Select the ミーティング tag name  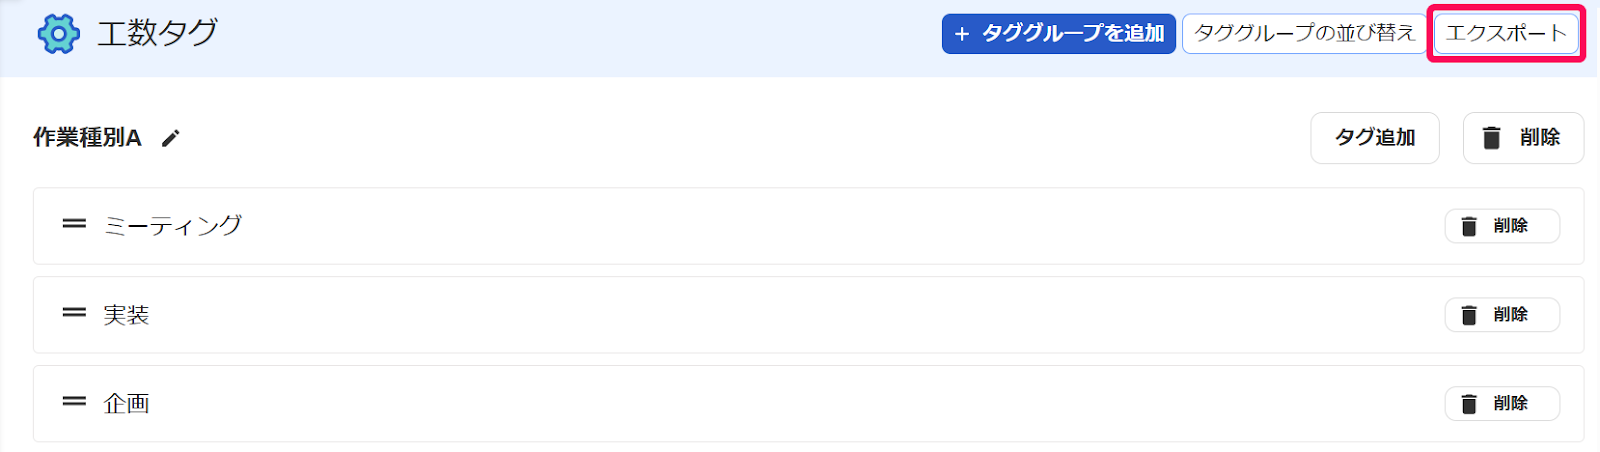173,226
